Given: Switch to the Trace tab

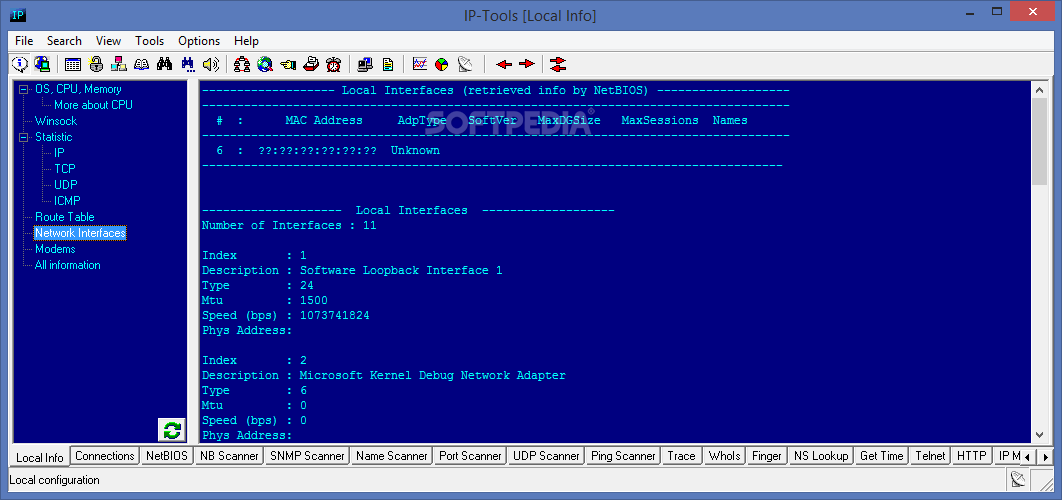Looking at the screenshot, I should tap(681, 456).
